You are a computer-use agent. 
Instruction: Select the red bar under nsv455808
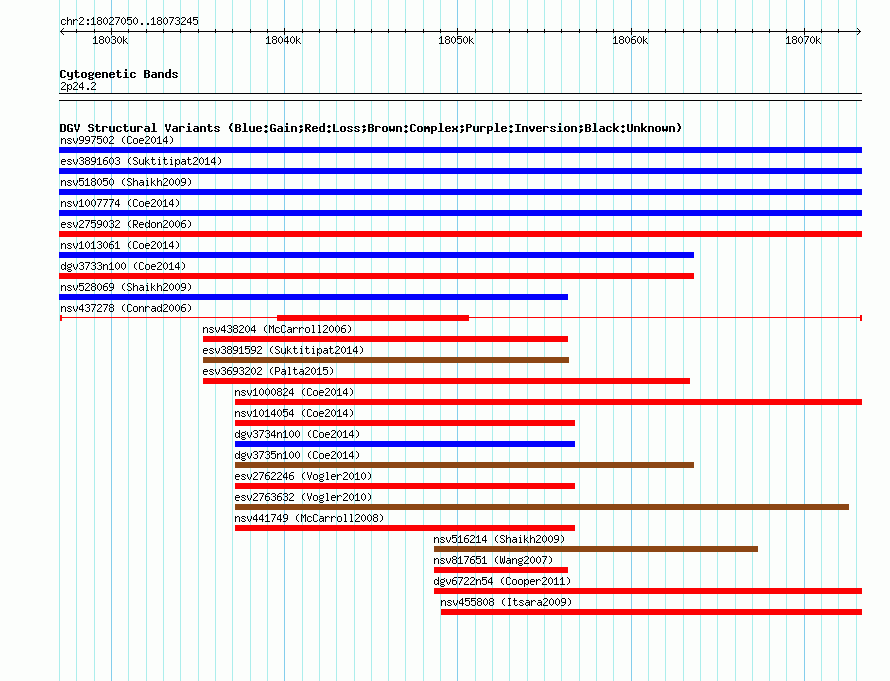(x=652, y=612)
